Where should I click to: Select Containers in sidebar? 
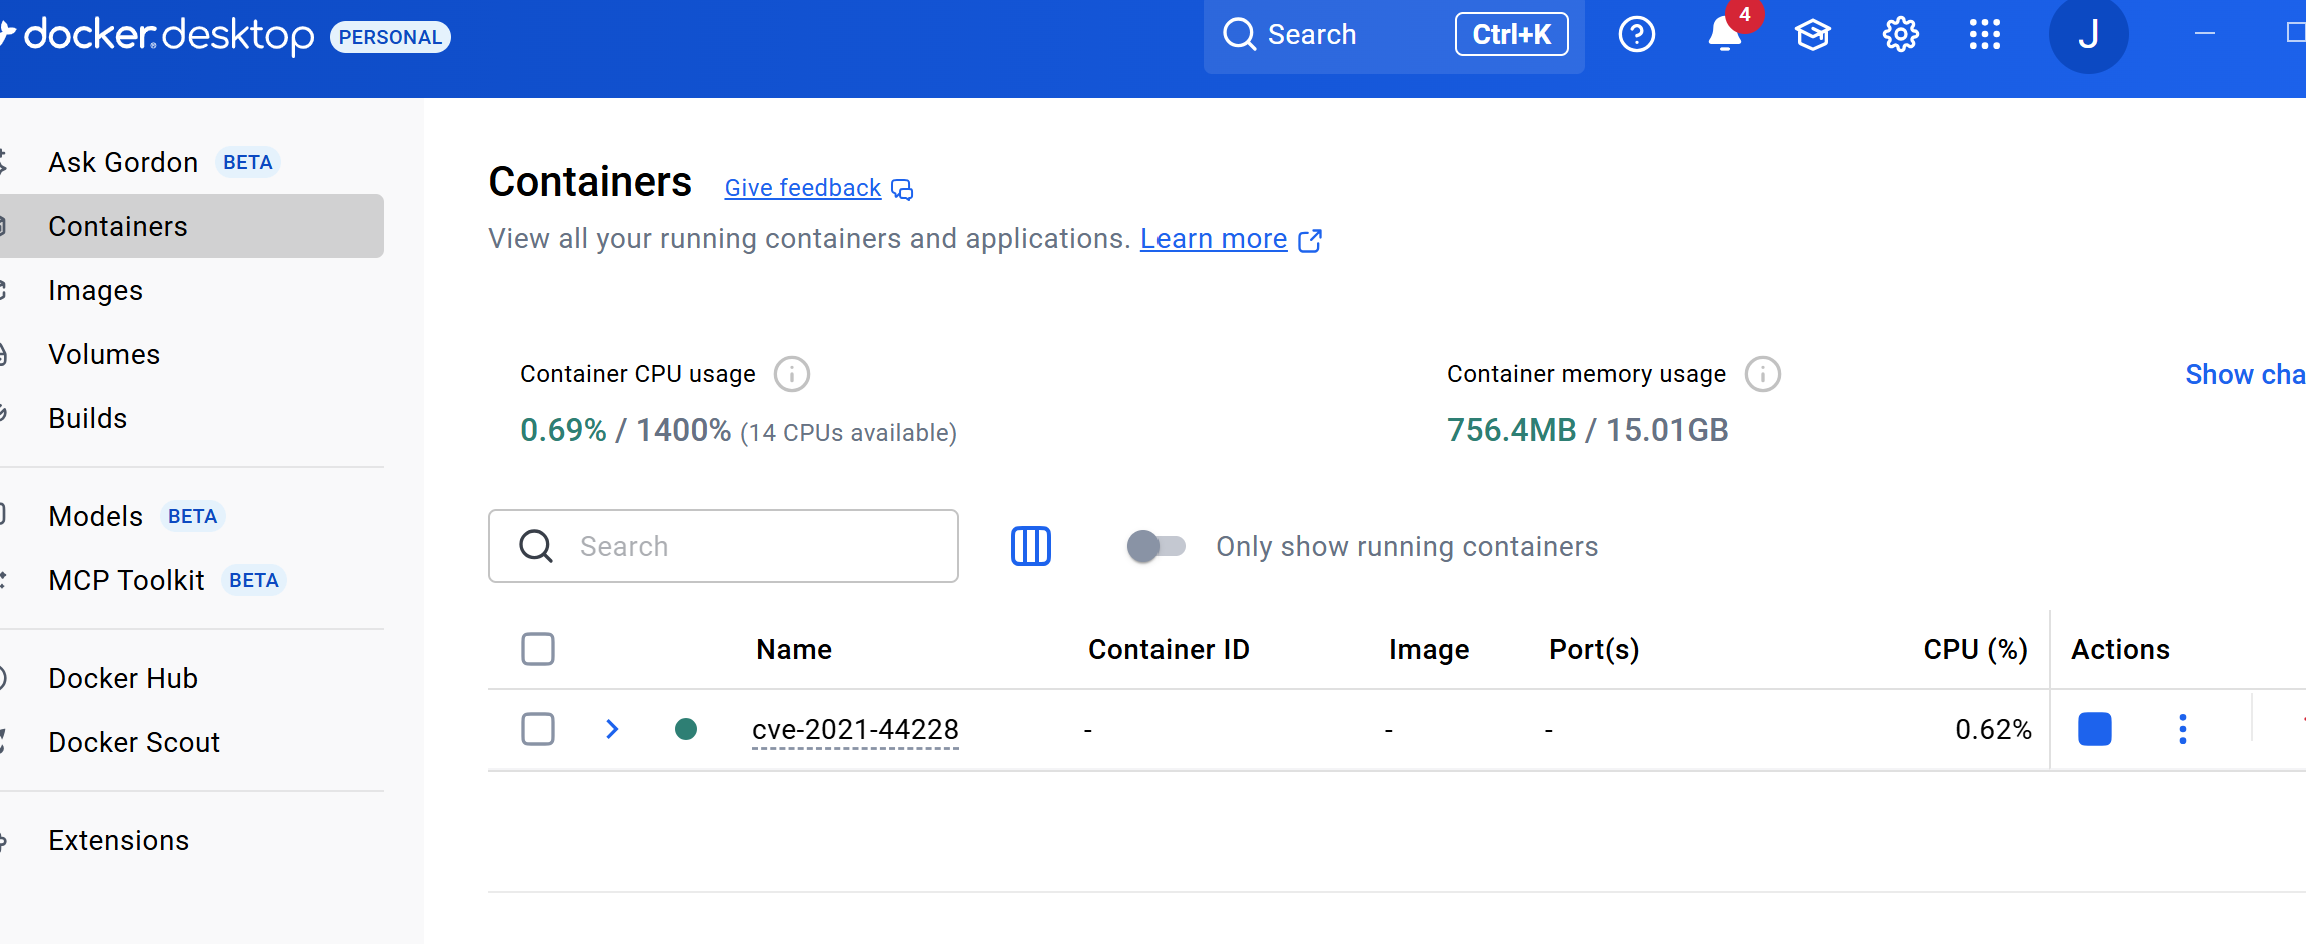(x=192, y=226)
